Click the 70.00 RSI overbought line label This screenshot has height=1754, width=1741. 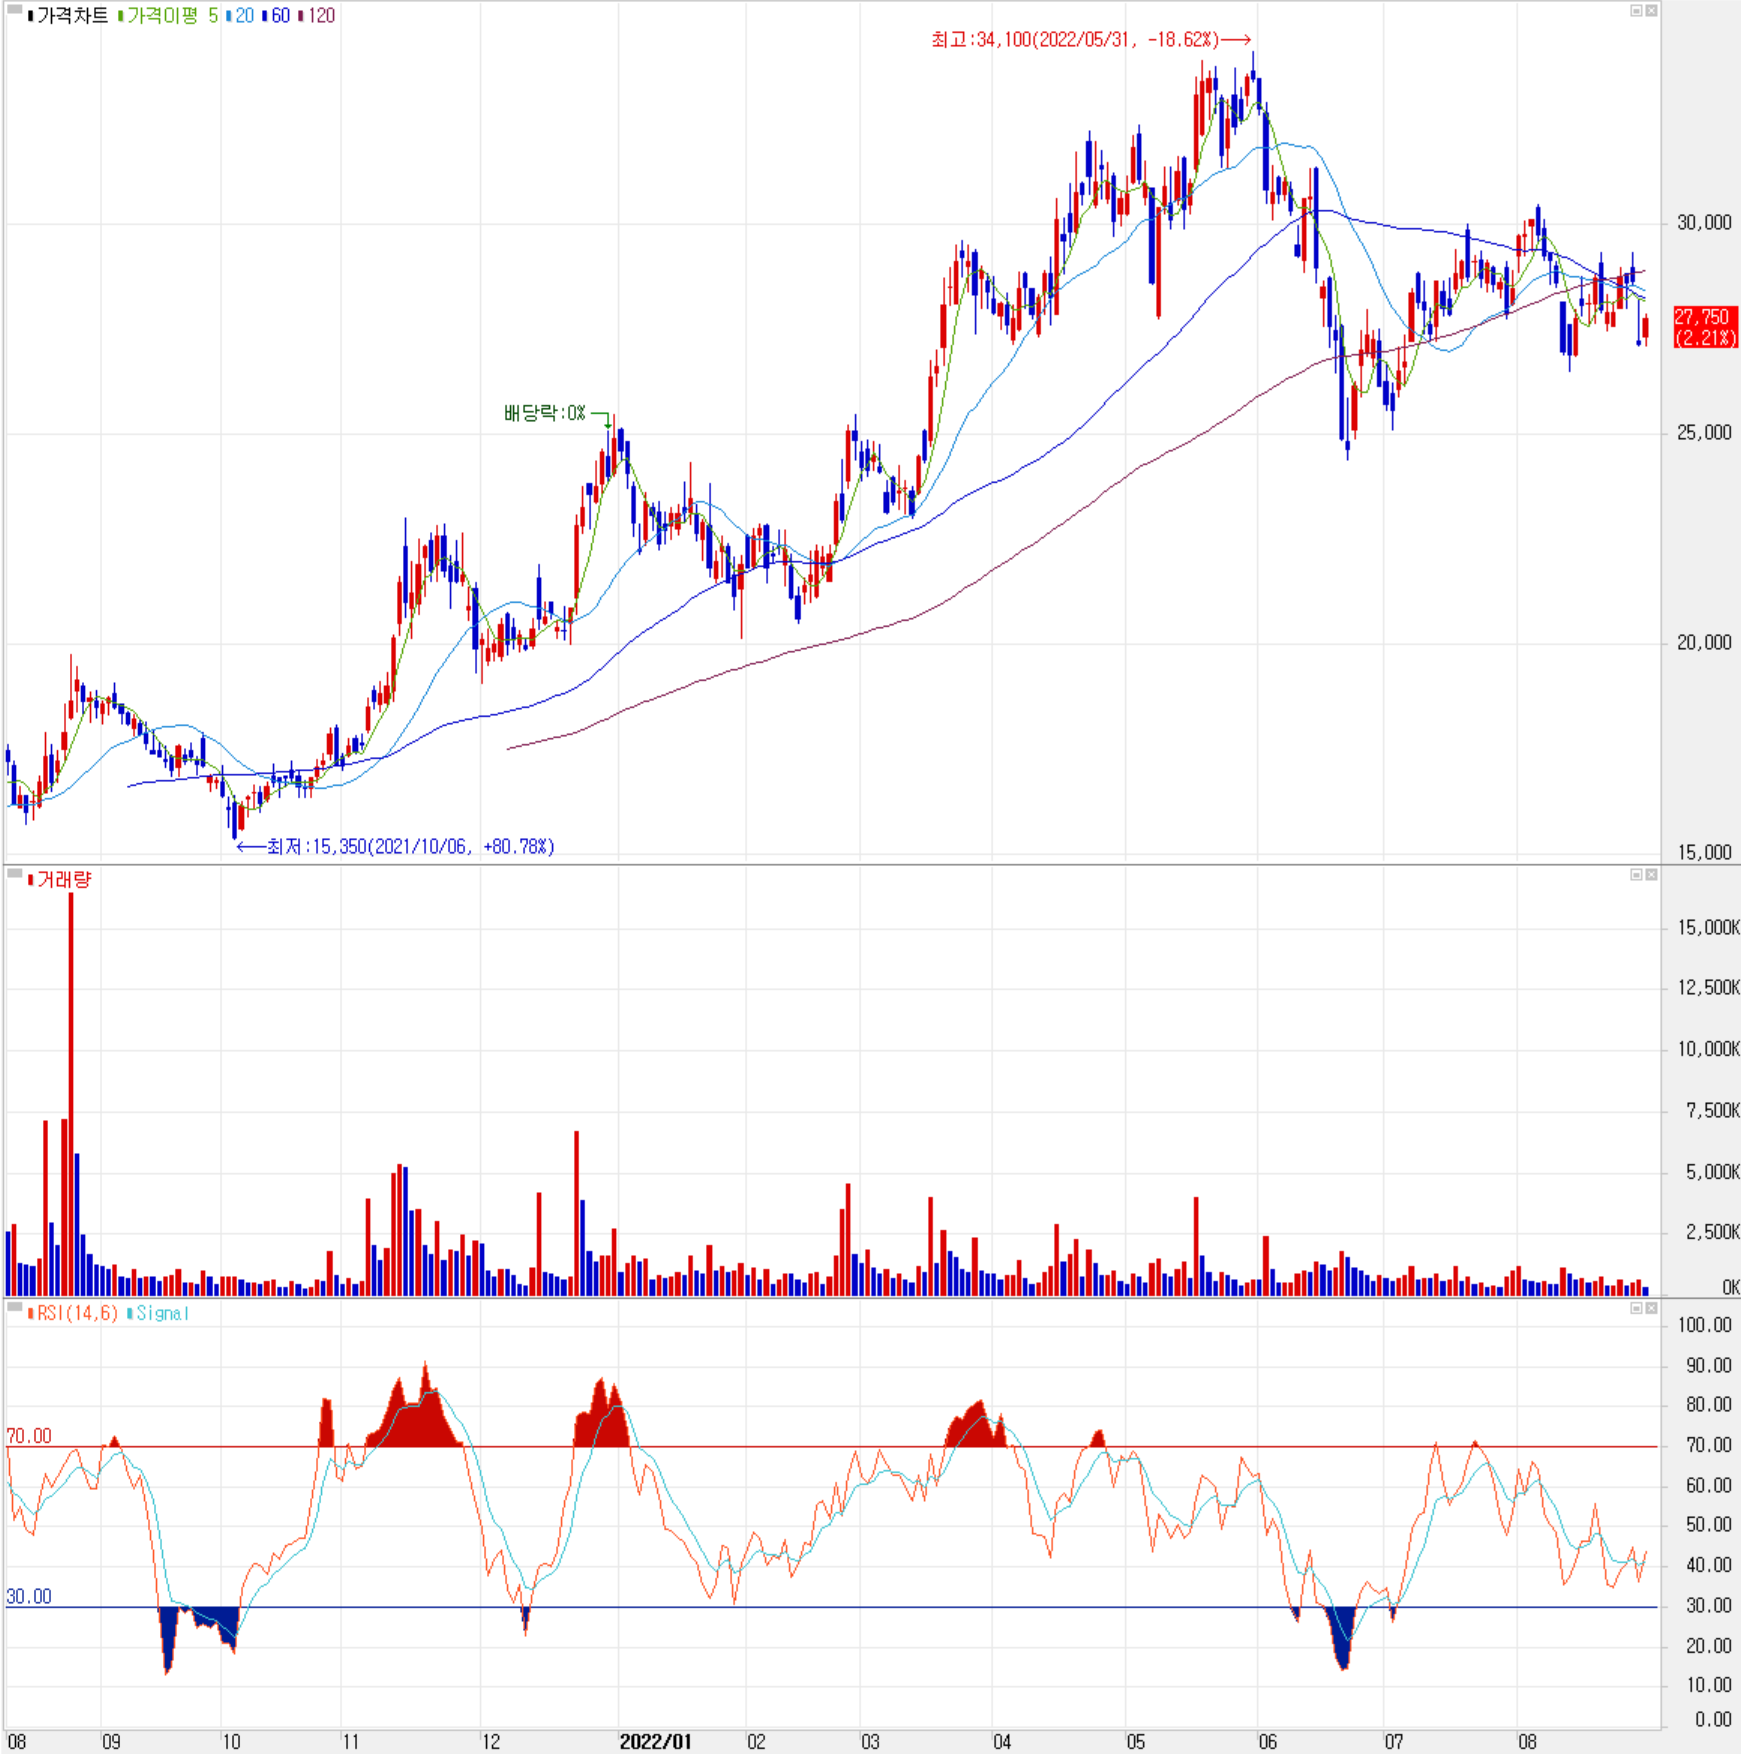click(29, 1436)
